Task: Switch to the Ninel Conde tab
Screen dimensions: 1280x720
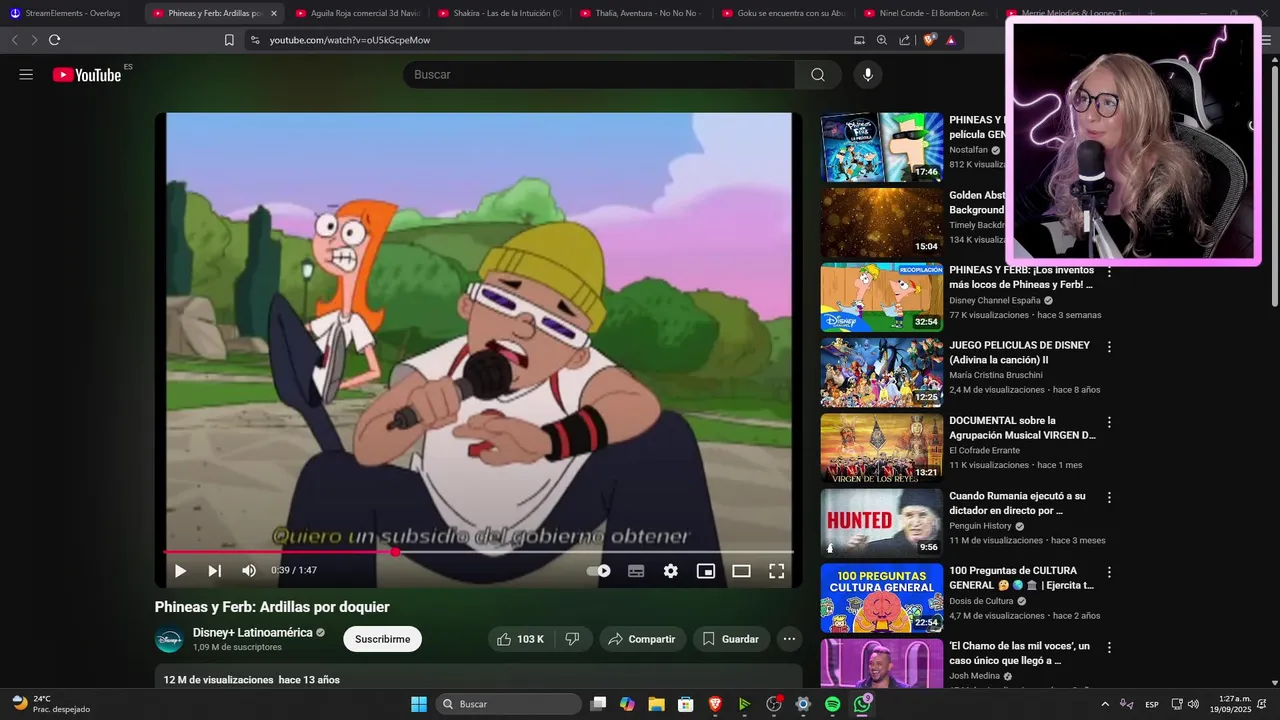Action: pyautogui.click(x=925, y=13)
